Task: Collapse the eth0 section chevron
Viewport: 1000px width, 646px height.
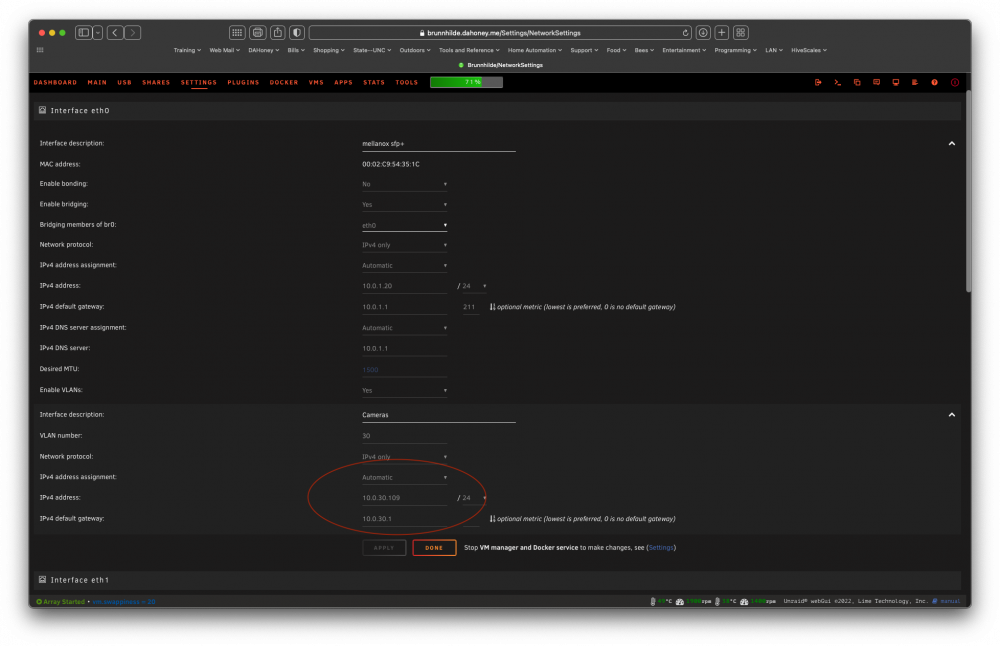Action: coord(952,143)
